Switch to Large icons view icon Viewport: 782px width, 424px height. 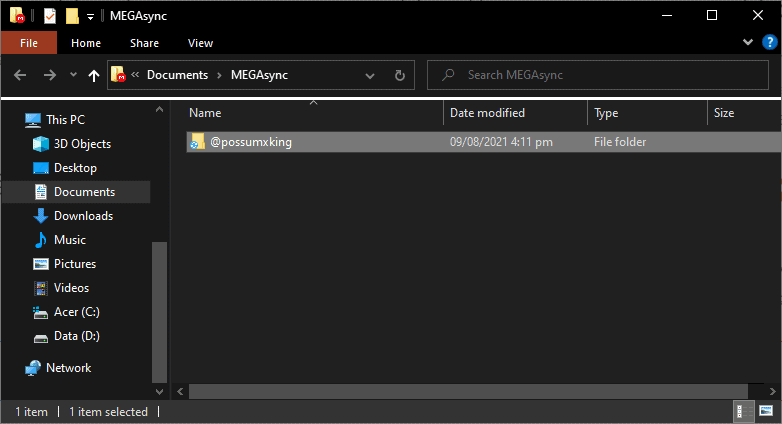pyautogui.click(x=766, y=412)
